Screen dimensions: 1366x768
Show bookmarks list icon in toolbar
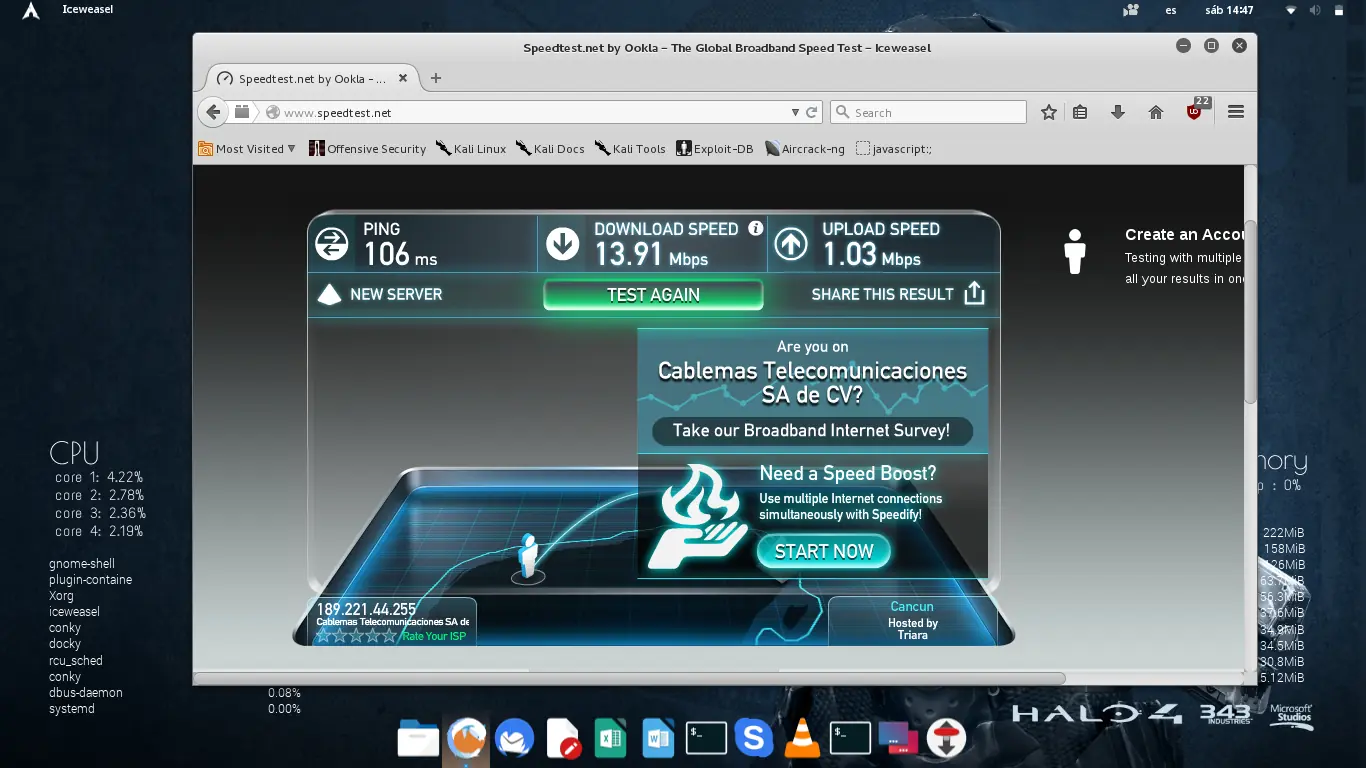1080,112
